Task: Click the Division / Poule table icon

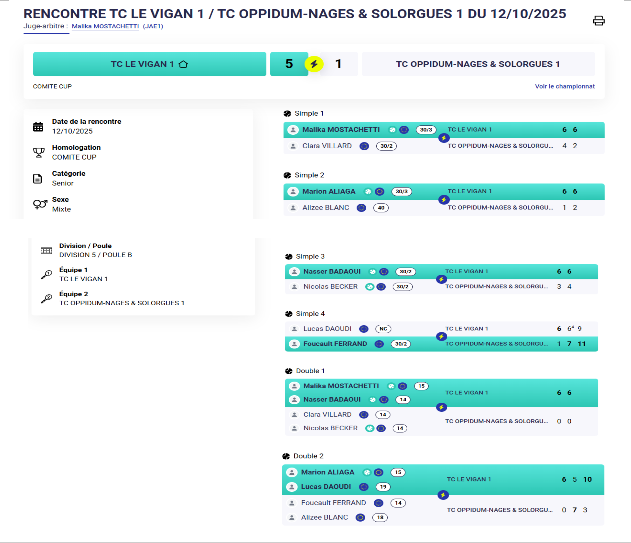Action: [46, 250]
